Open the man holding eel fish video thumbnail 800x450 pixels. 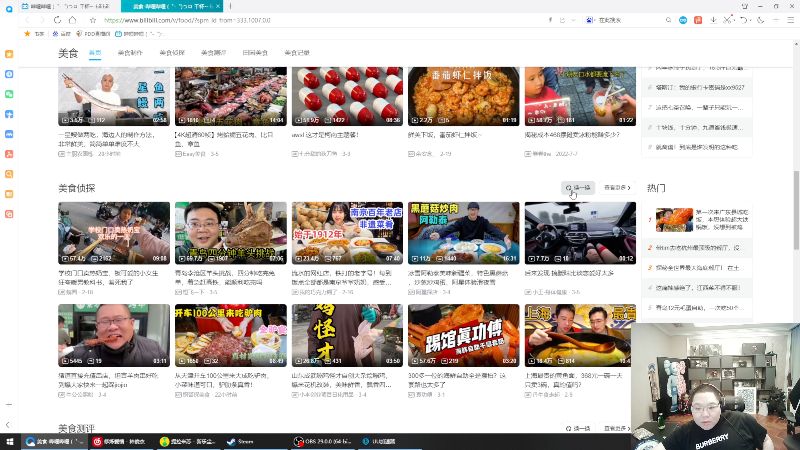114,96
